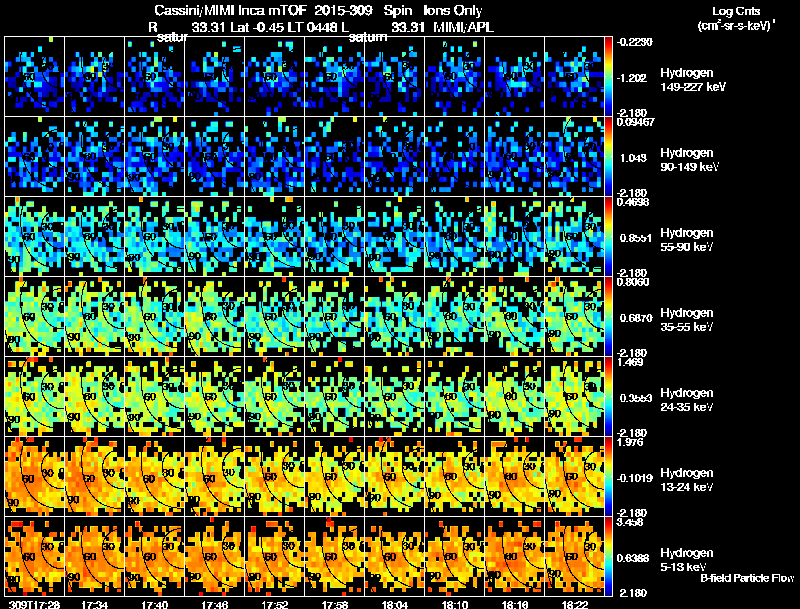Image resolution: width=800 pixels, height=609 pixels.
Task: Select the 'Hydrogen 90-149 keV' row label
Action: pyautogui.click(x=689, y=160)
